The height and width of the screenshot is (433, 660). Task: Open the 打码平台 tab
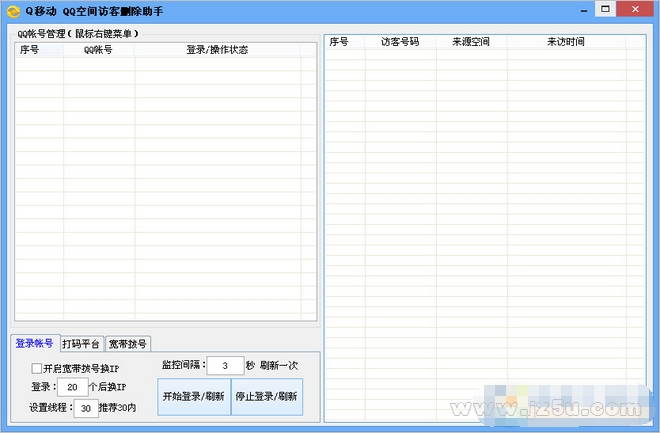tap(81, 344)
